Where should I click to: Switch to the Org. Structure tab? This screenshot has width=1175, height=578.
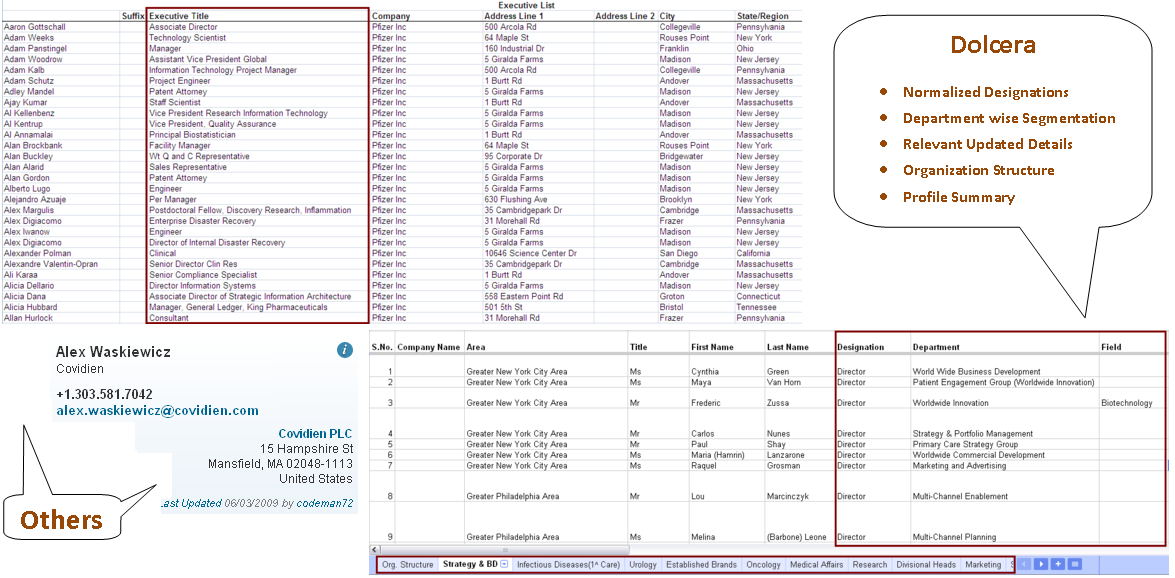408,565
